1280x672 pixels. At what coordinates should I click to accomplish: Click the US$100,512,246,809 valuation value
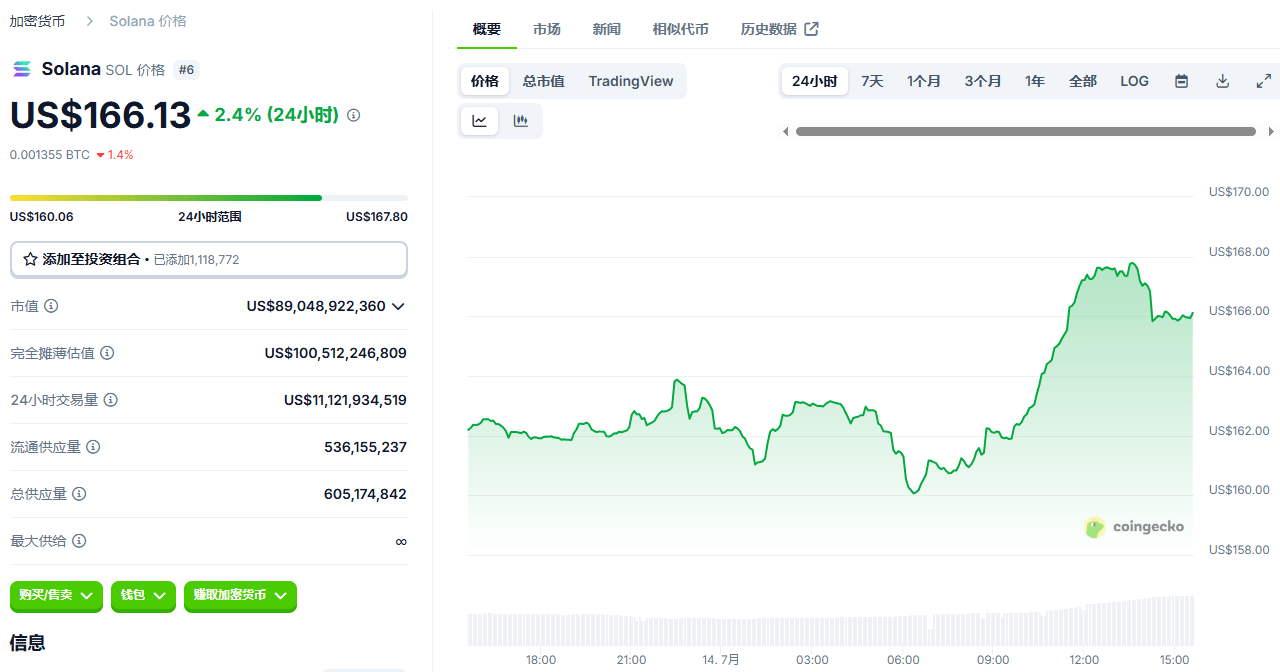coord(336,353)
